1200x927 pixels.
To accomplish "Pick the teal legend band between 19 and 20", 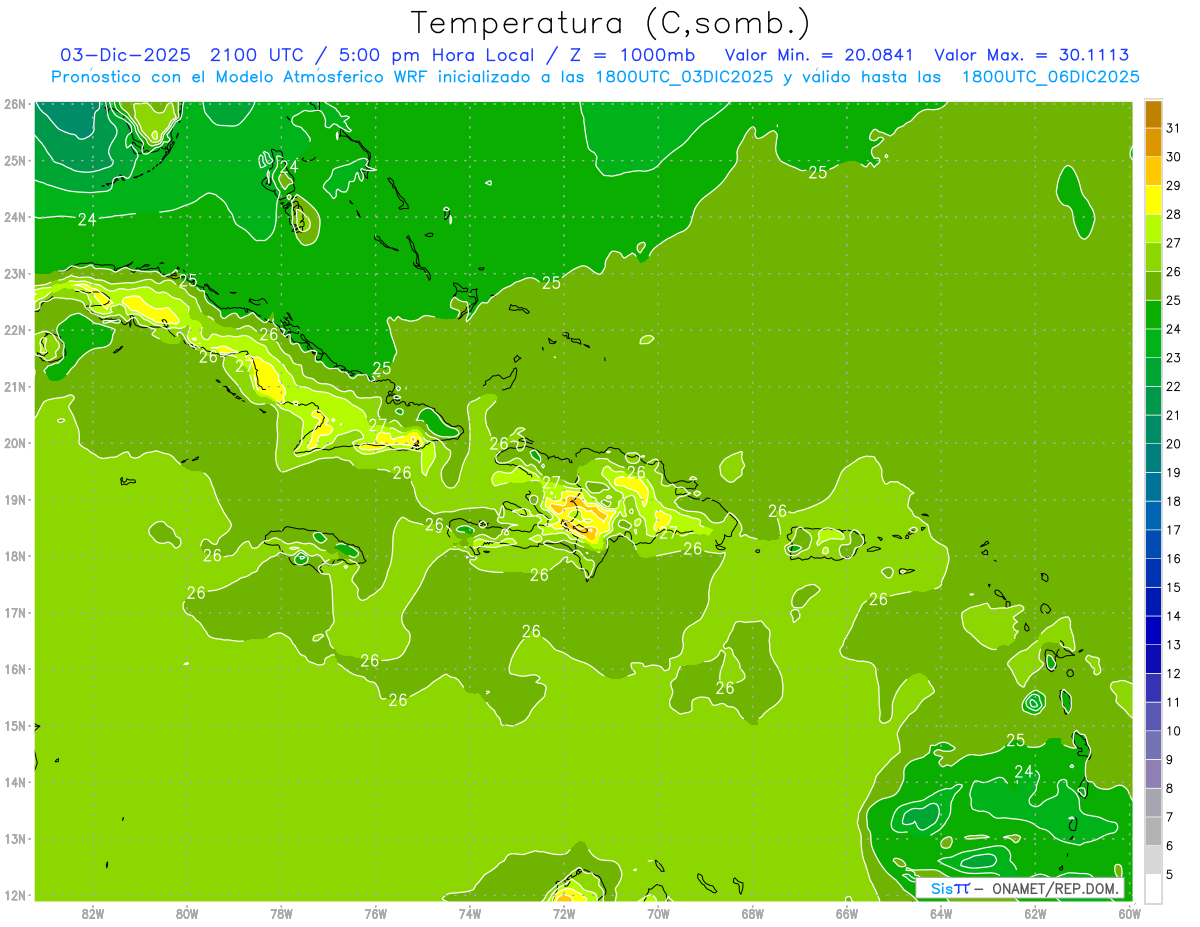I will pyautogui.click(x=1153, y=458).
